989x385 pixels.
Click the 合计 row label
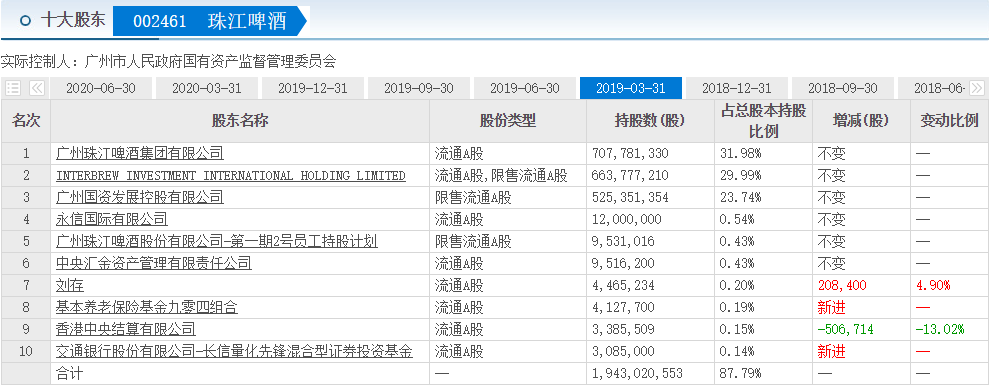click(x=70, y=374)
